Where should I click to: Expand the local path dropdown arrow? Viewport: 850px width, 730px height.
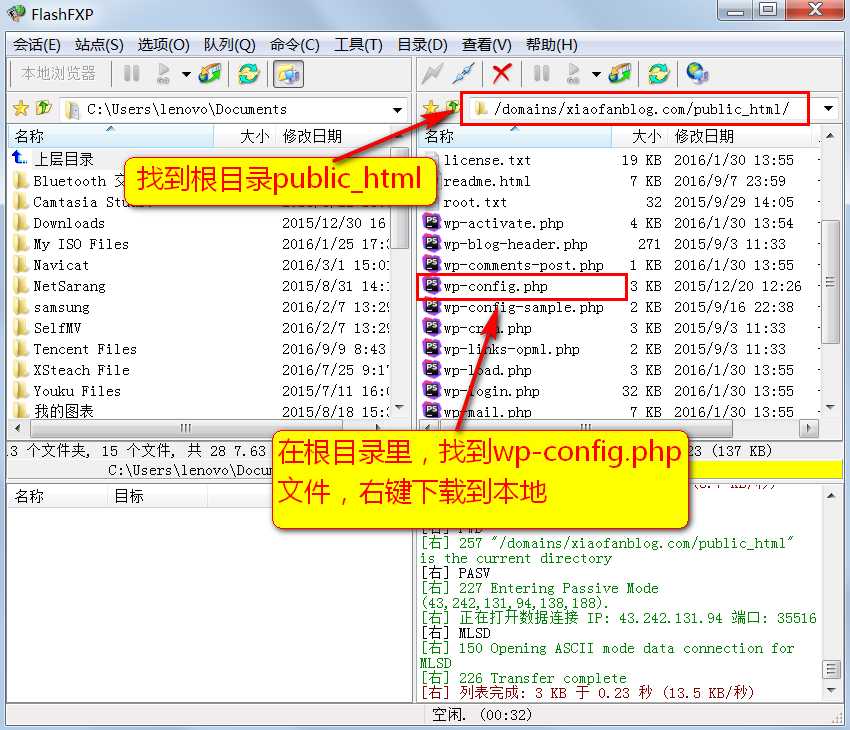pos(397,110)
